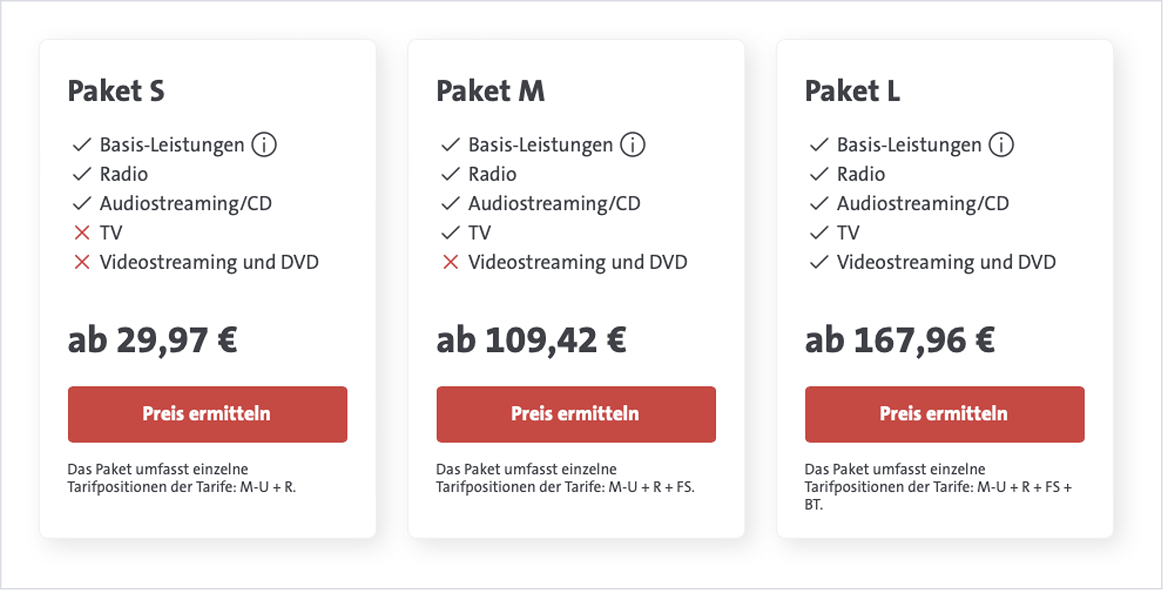
Task: Select the ab 29,97 € price label
Action: pyautogui.click(x=152, y=340)
